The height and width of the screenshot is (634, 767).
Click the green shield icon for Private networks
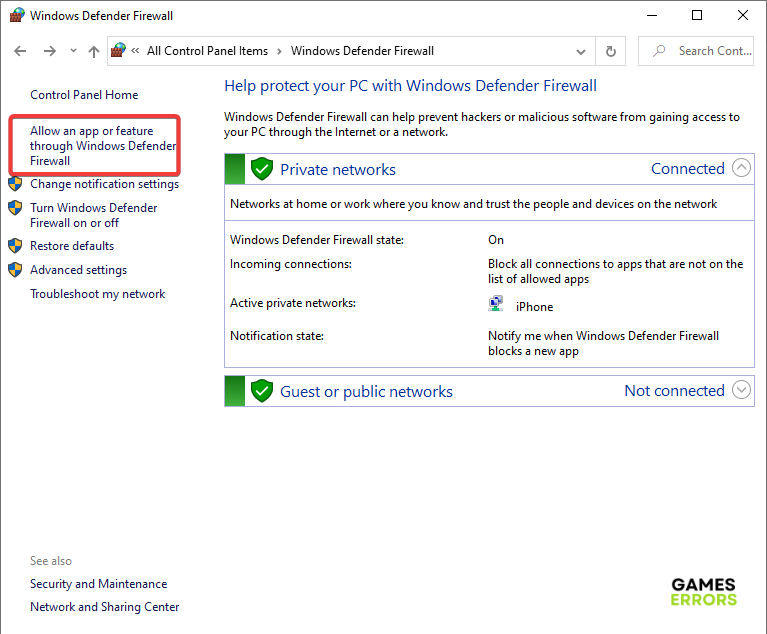tap(262, 169)
